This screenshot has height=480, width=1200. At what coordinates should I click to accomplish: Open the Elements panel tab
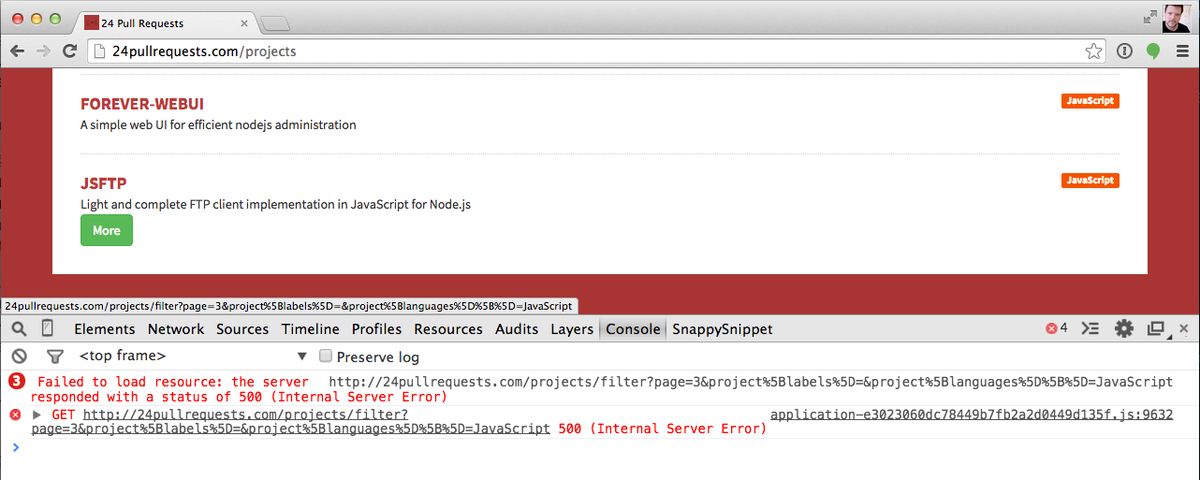pyautogui.click(x=104, y=329)
